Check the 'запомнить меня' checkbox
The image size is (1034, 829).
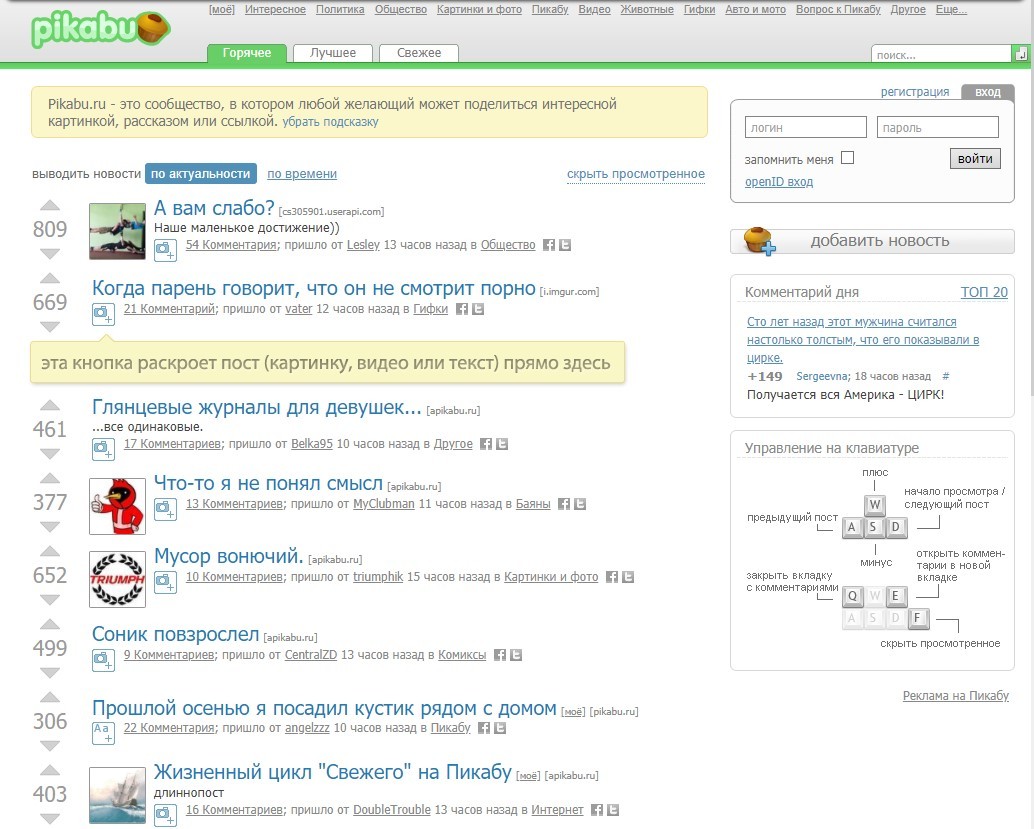pos(847,158)
